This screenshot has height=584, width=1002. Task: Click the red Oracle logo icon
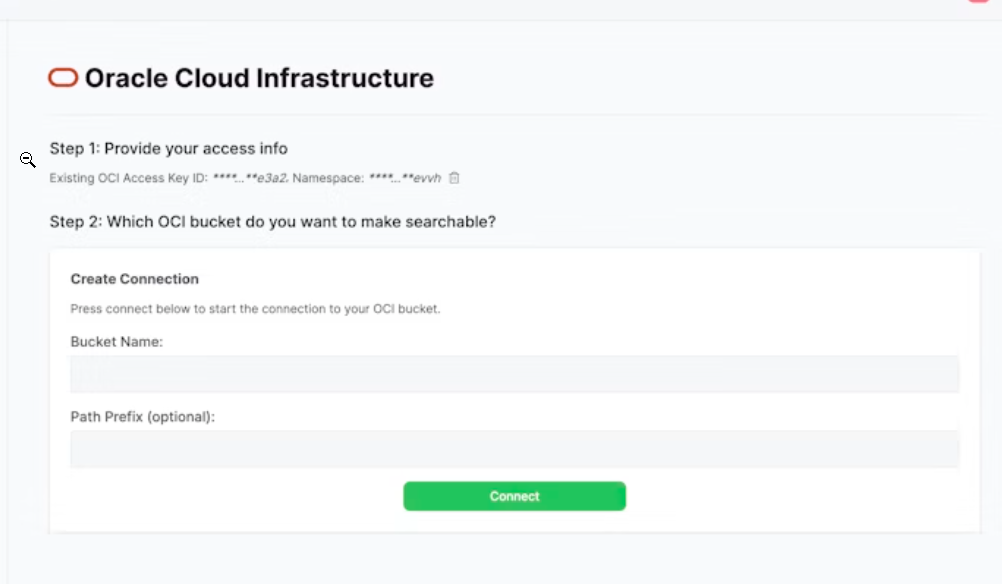tap(63, 78)
